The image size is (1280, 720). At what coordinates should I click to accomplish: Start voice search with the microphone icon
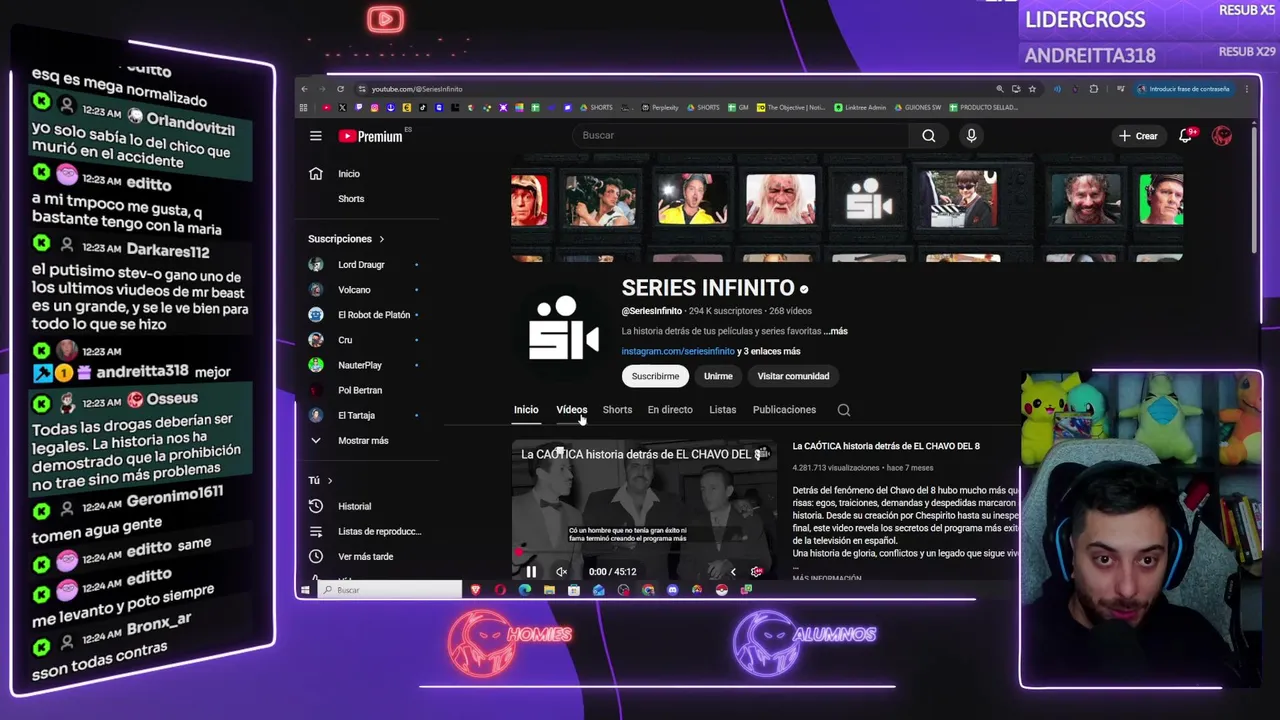(x=971, y=136)
